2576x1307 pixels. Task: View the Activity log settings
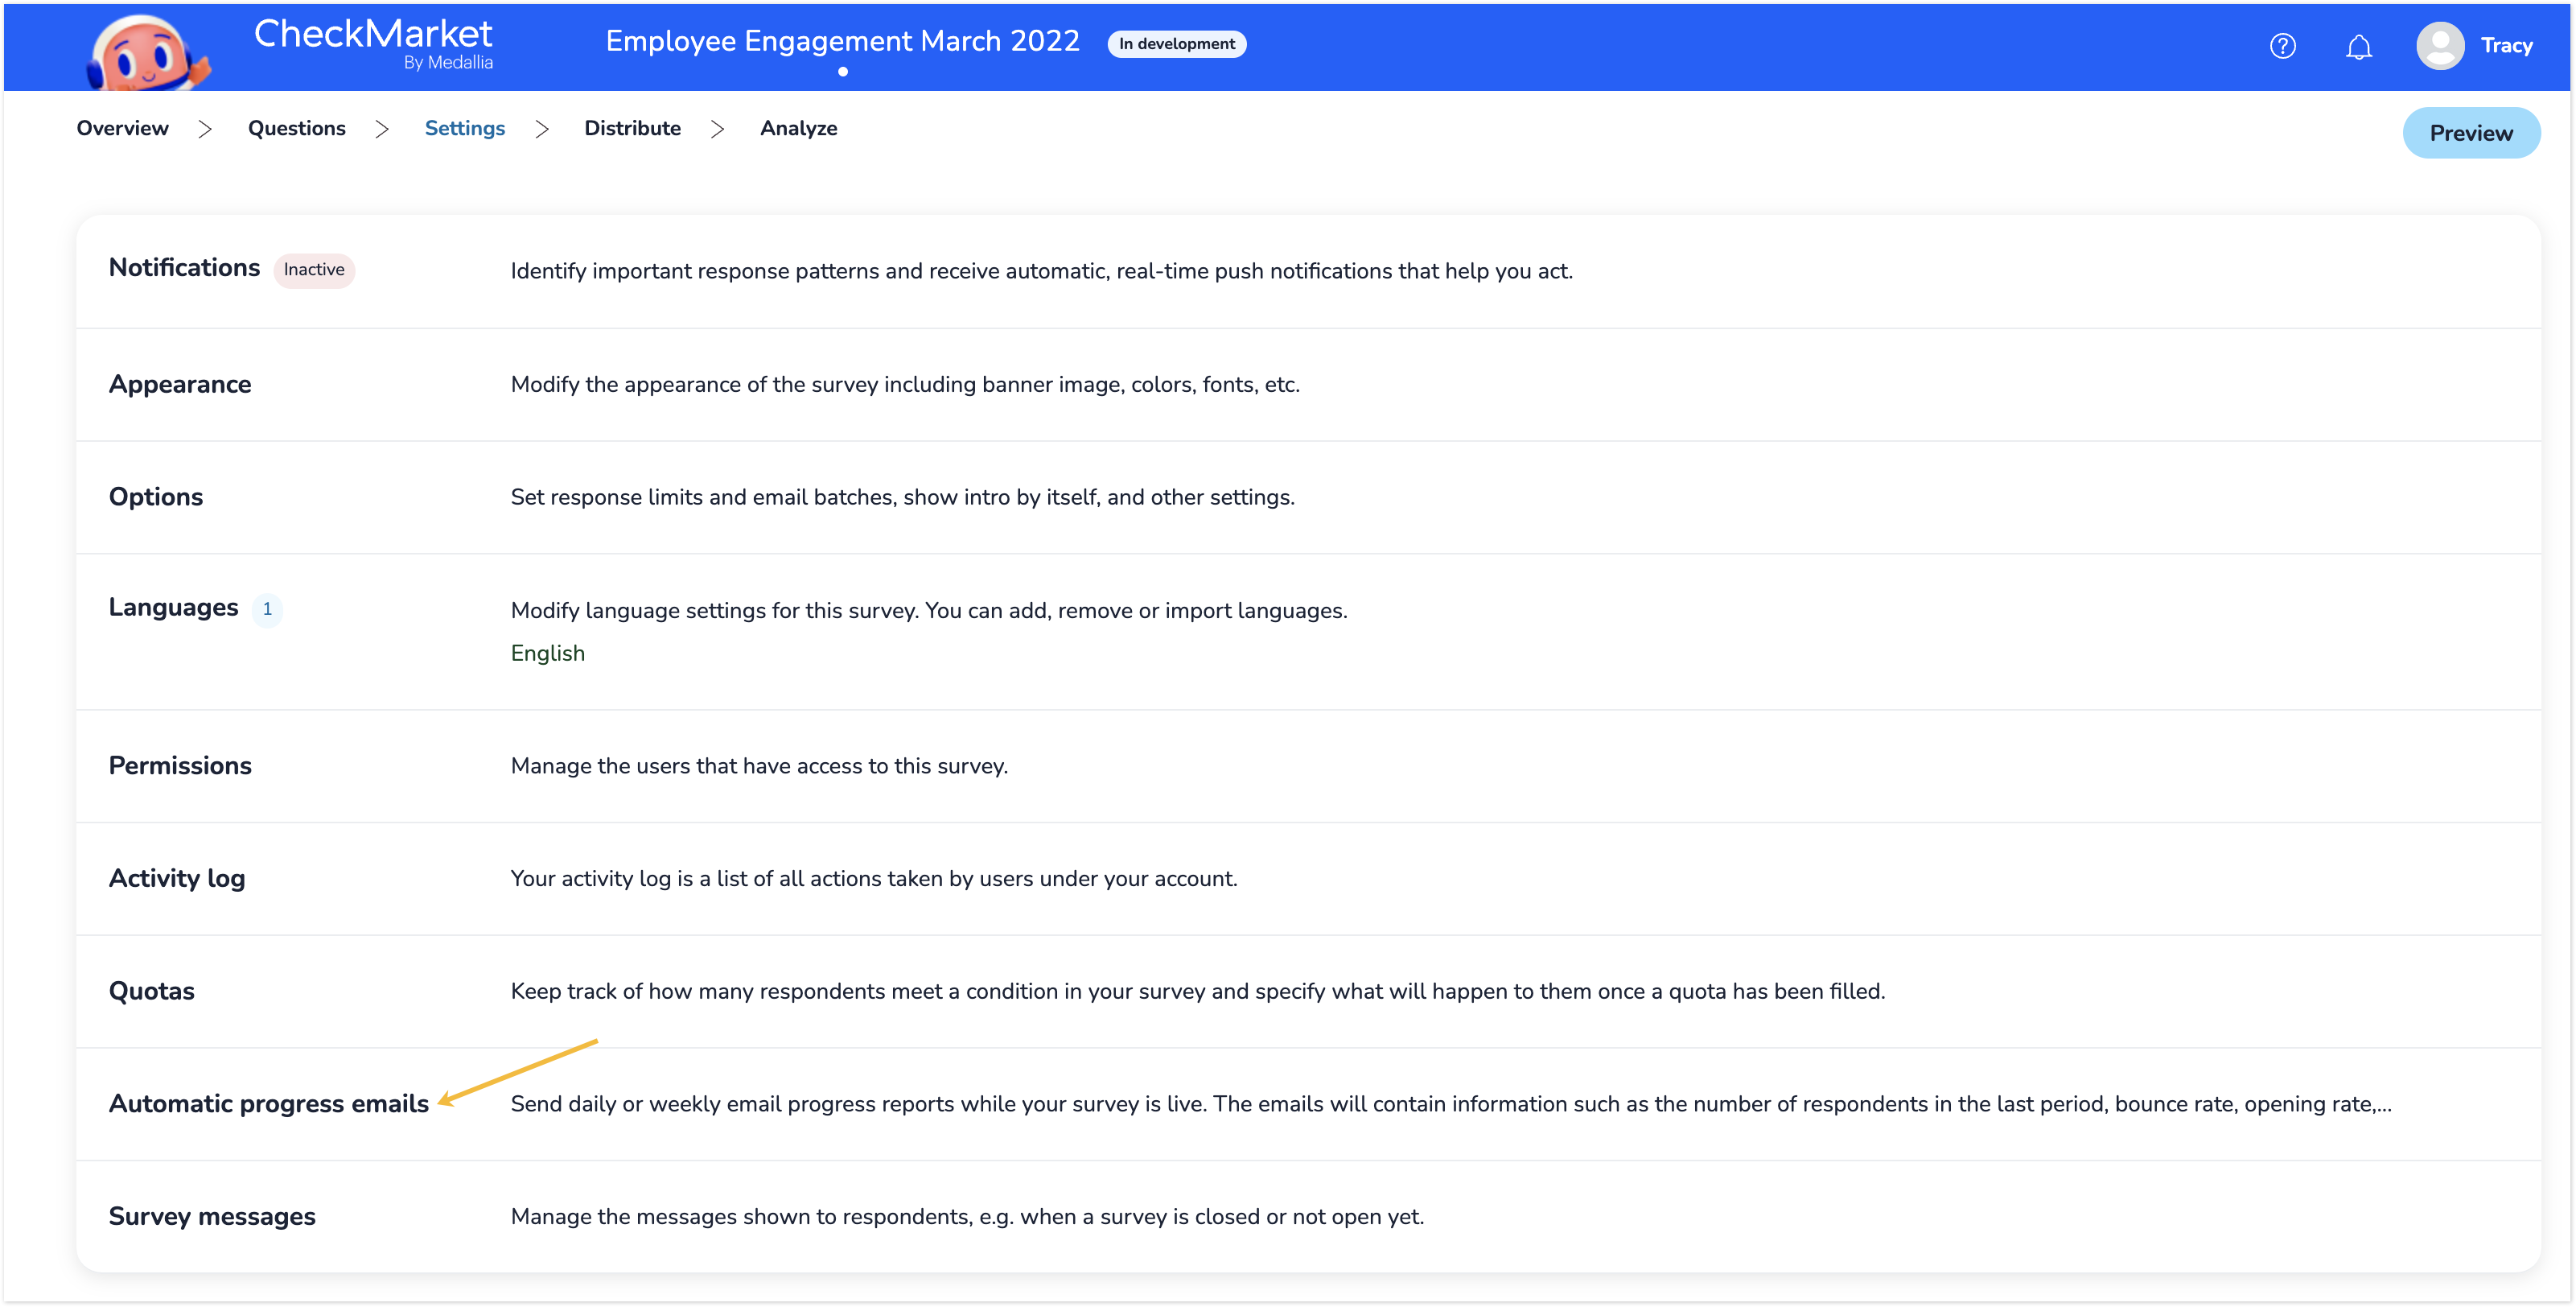coord(177,879)
